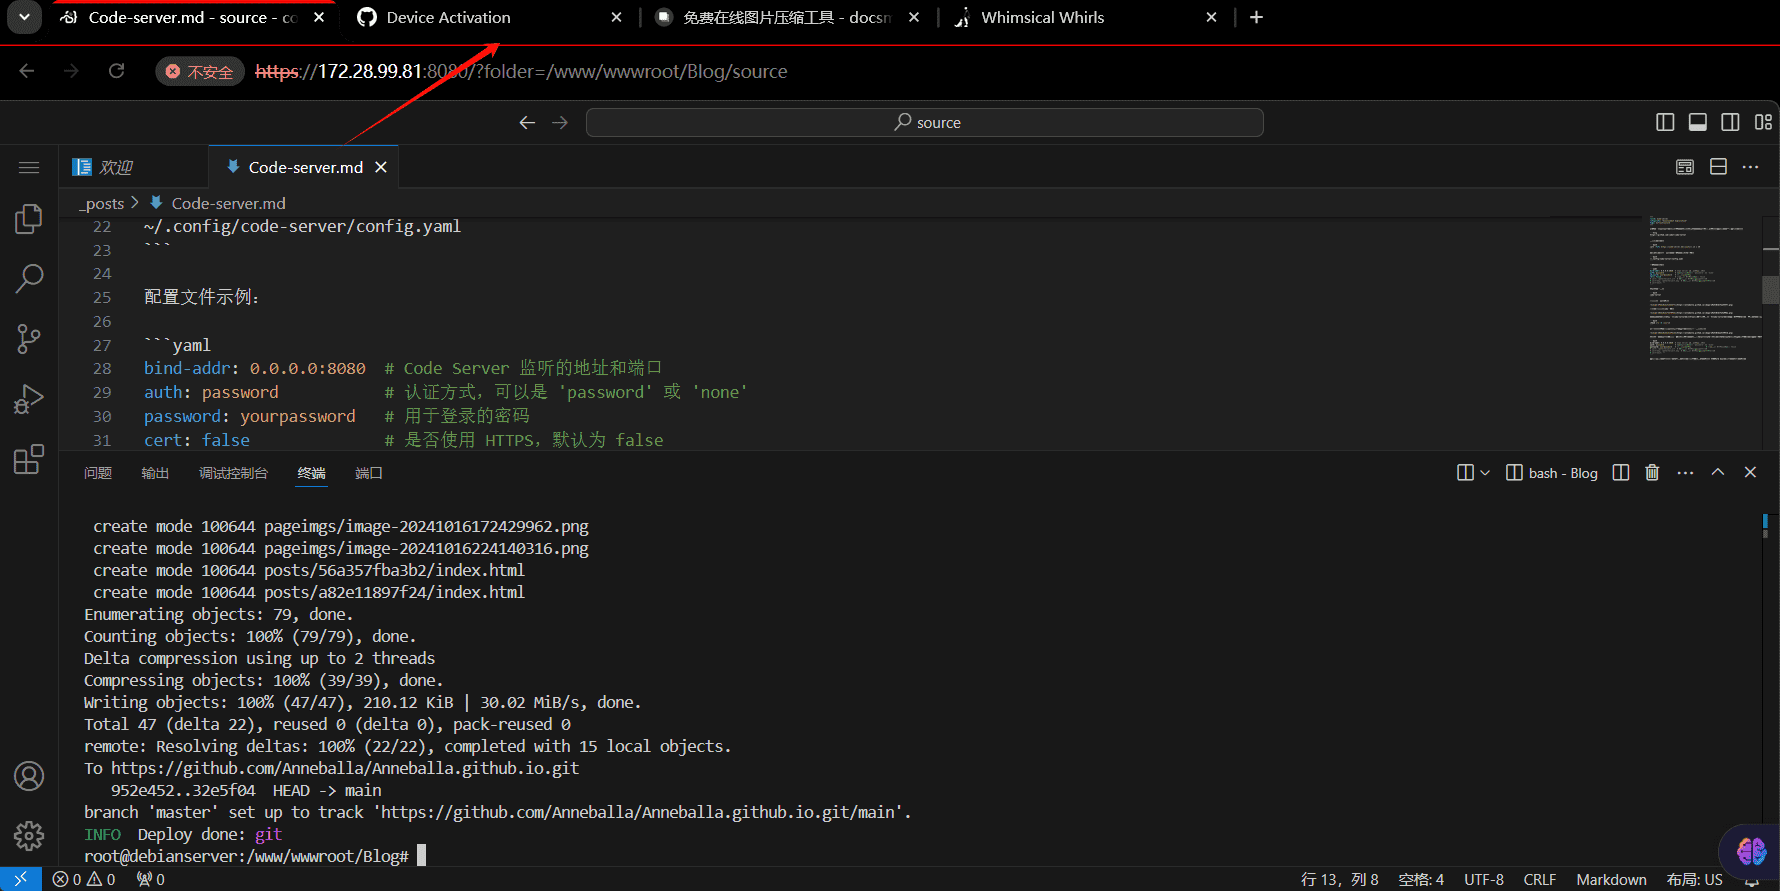
Task: Open browser tab search dropdown
Action: point(24,17)
